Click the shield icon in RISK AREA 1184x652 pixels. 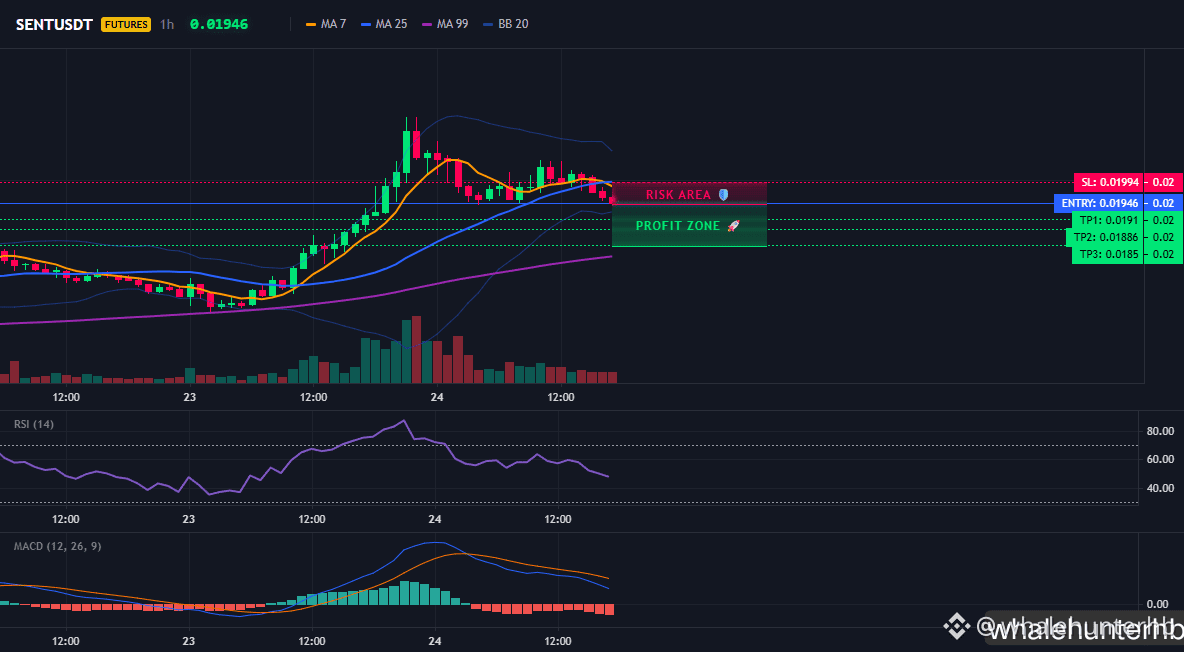[x=723, y=194]
